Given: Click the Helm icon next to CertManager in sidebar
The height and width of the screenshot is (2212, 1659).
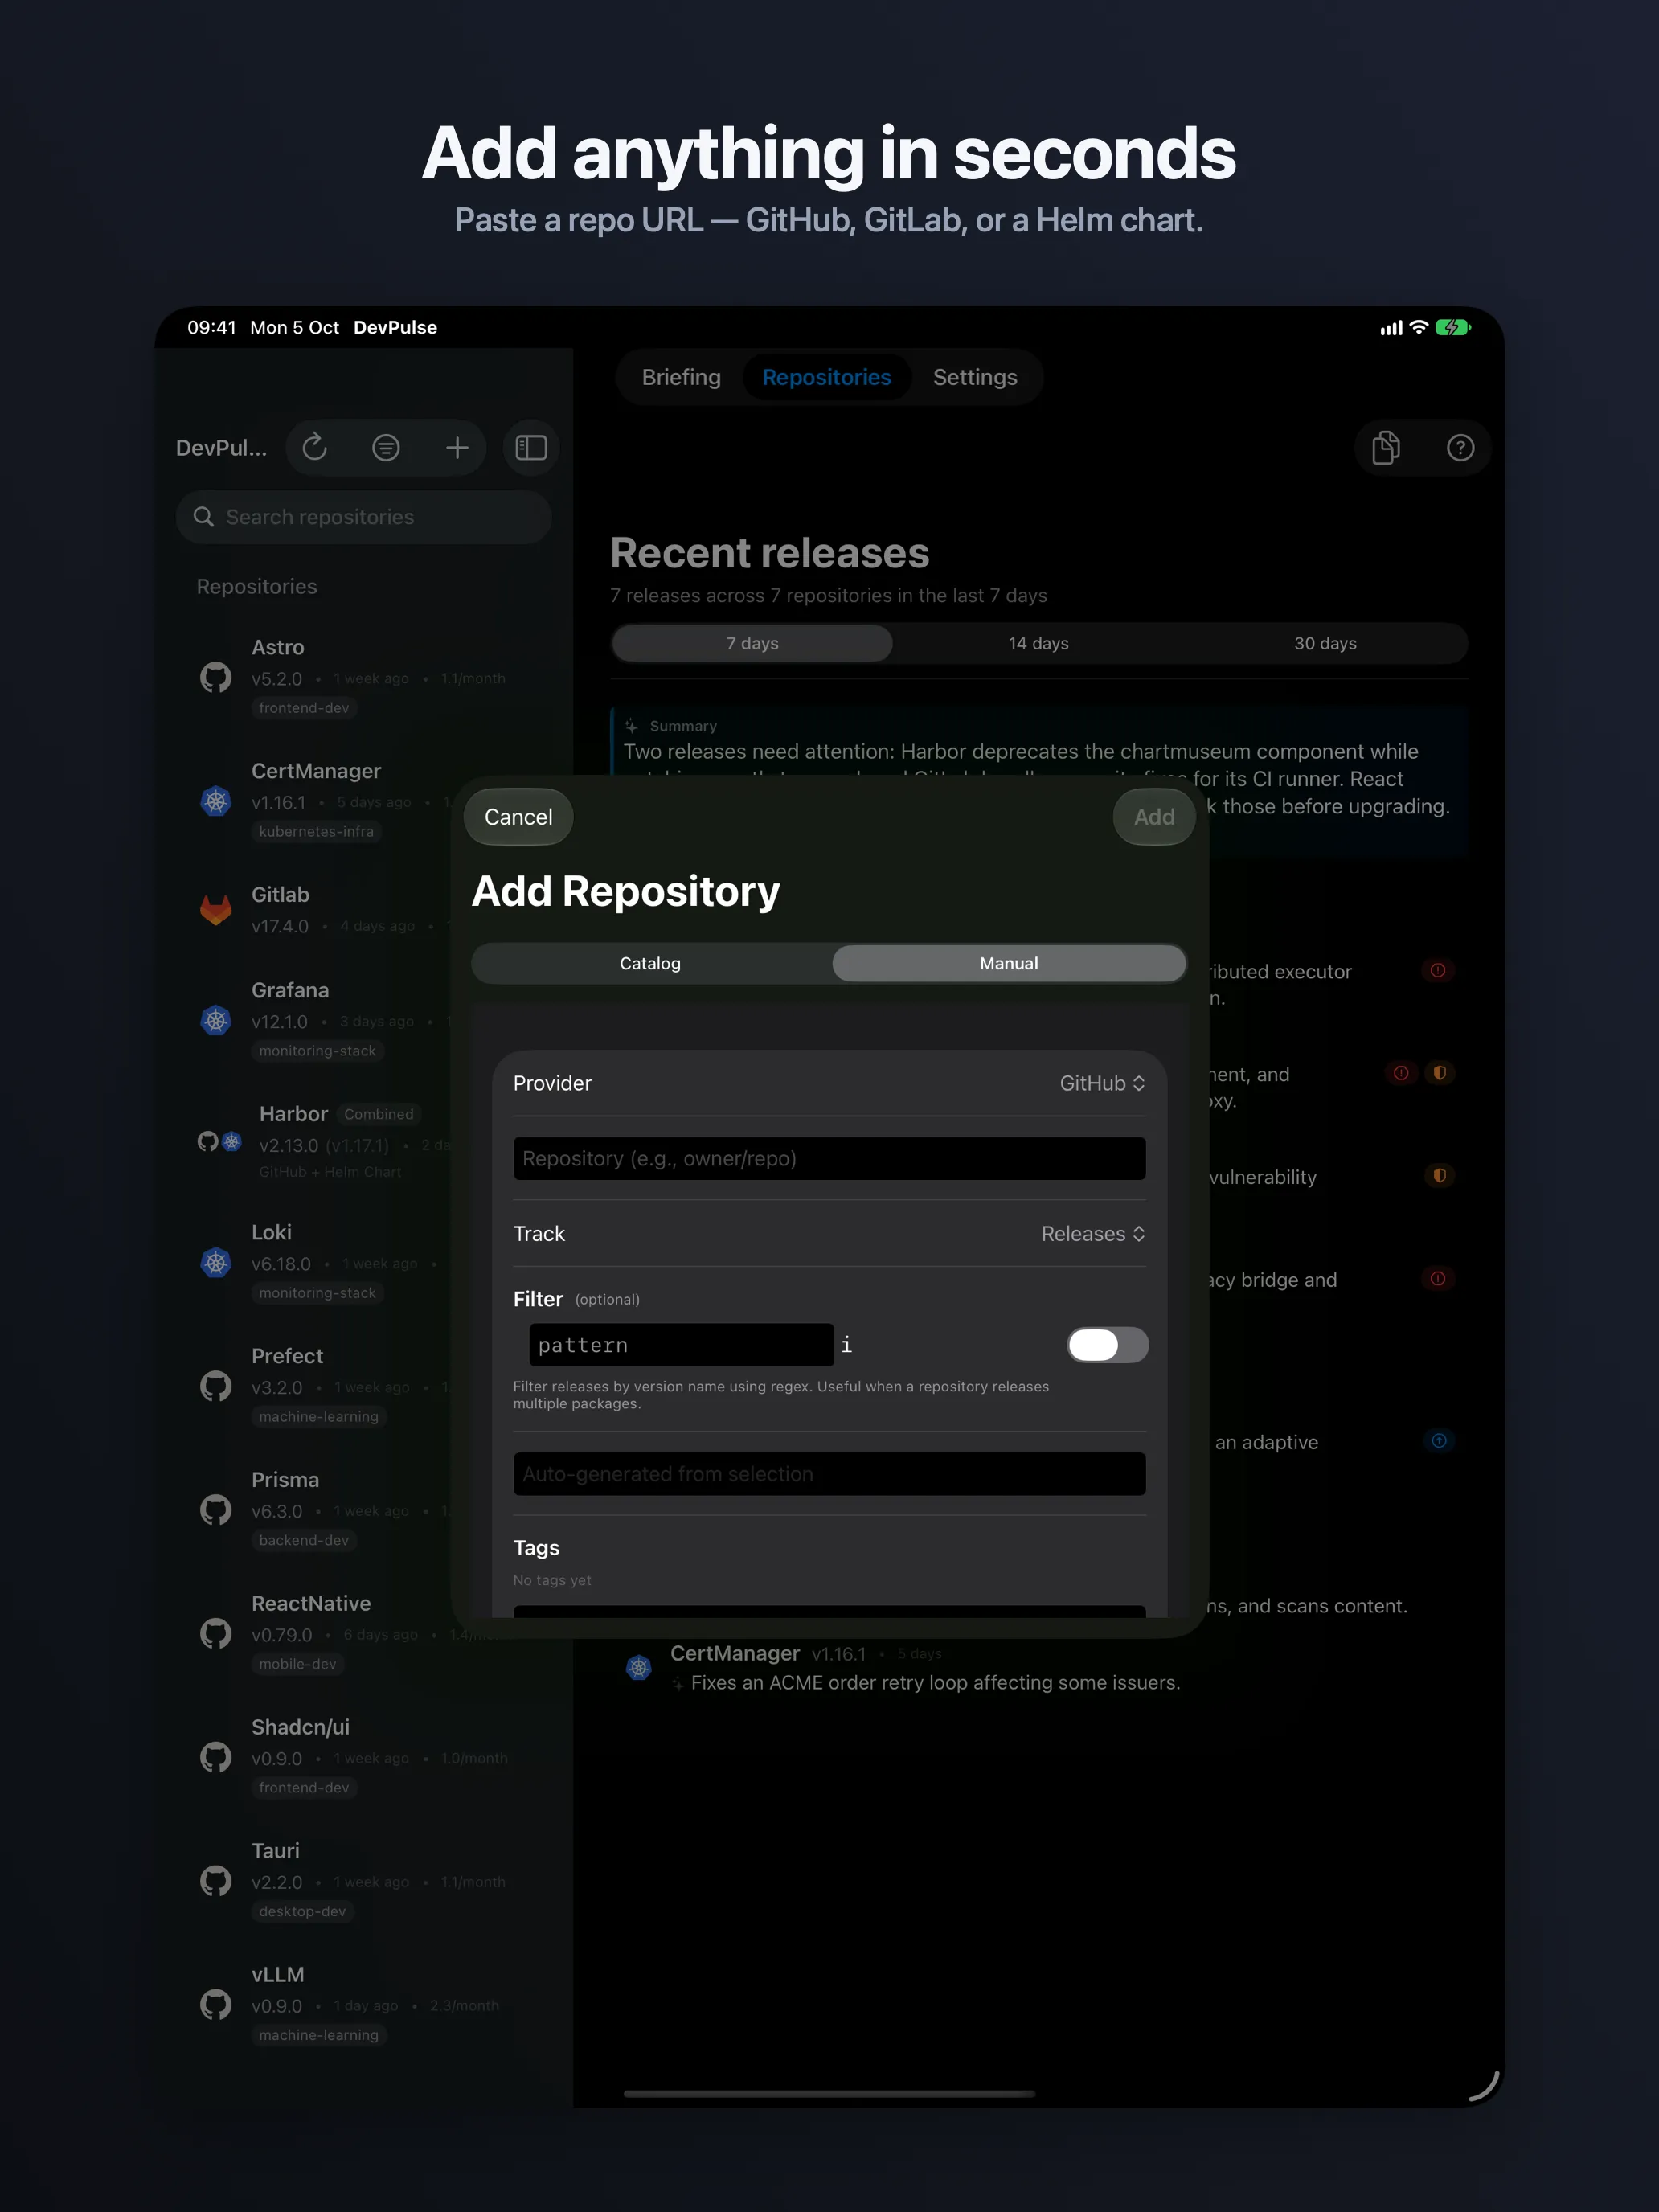Looking at the screenshot, I should click(x=216, y=801).
